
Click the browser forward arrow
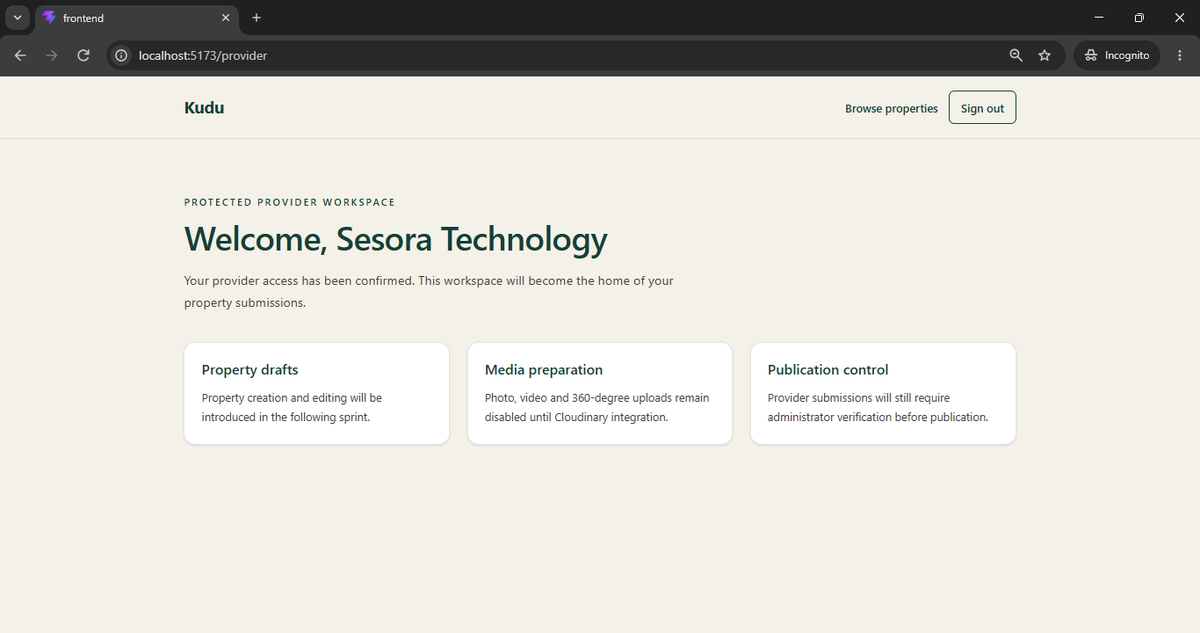click(x=52, y=56)
